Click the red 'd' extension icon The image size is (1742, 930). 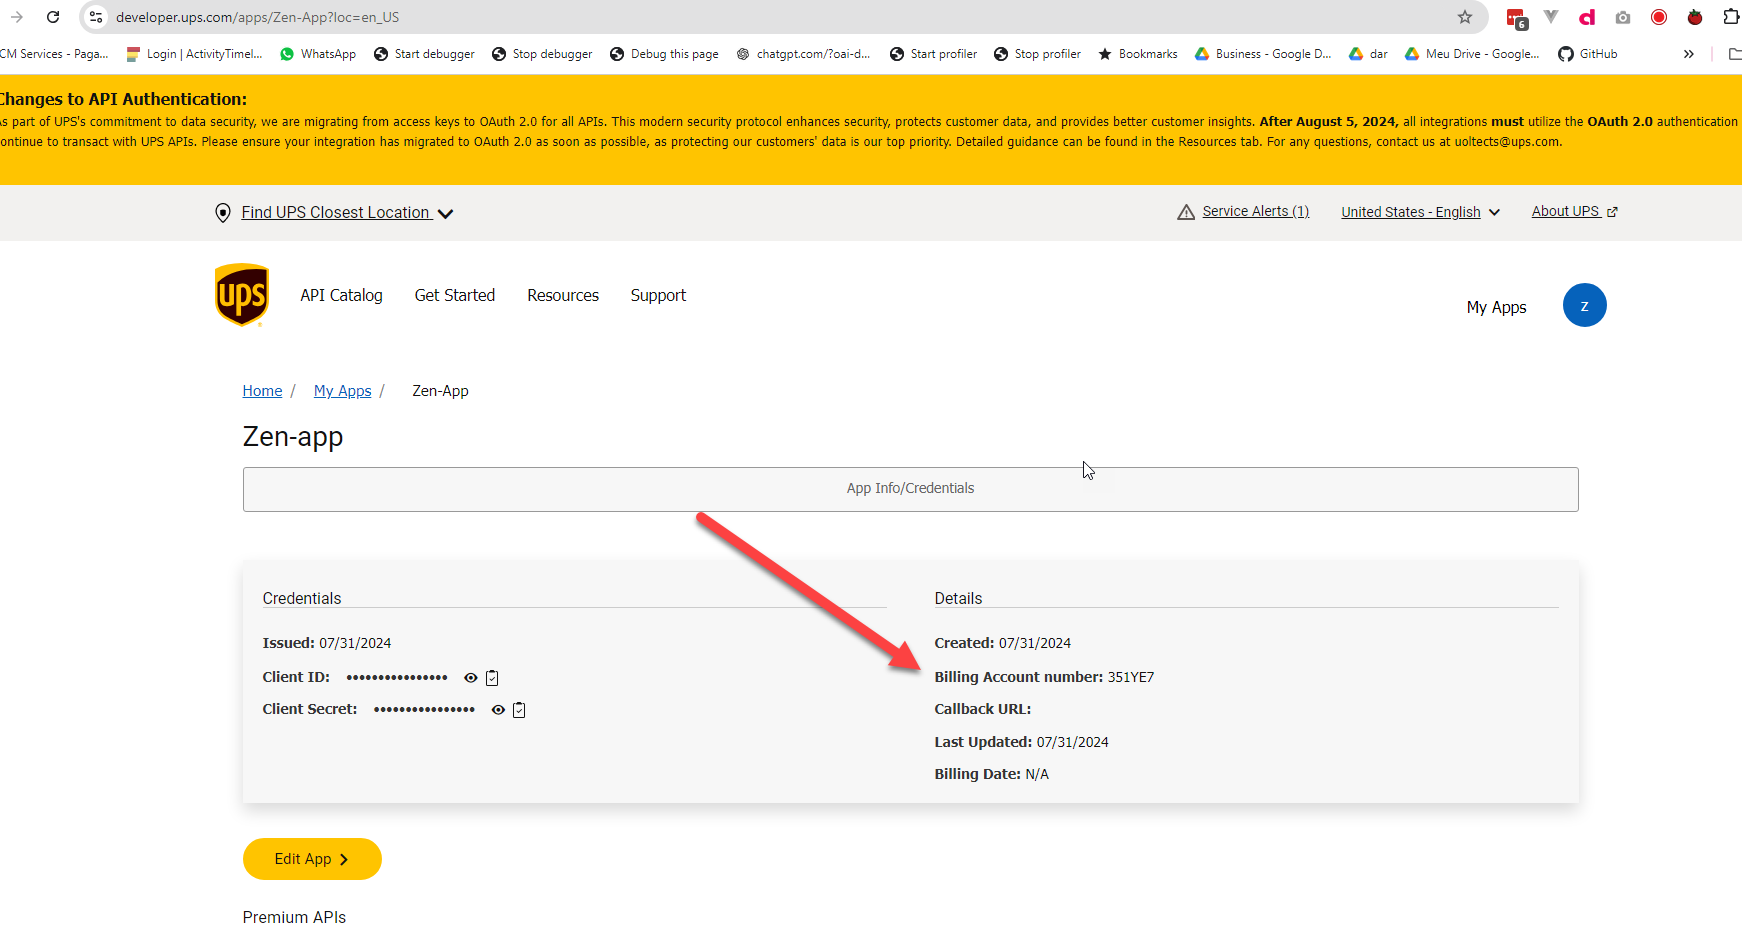point(1587,17)
